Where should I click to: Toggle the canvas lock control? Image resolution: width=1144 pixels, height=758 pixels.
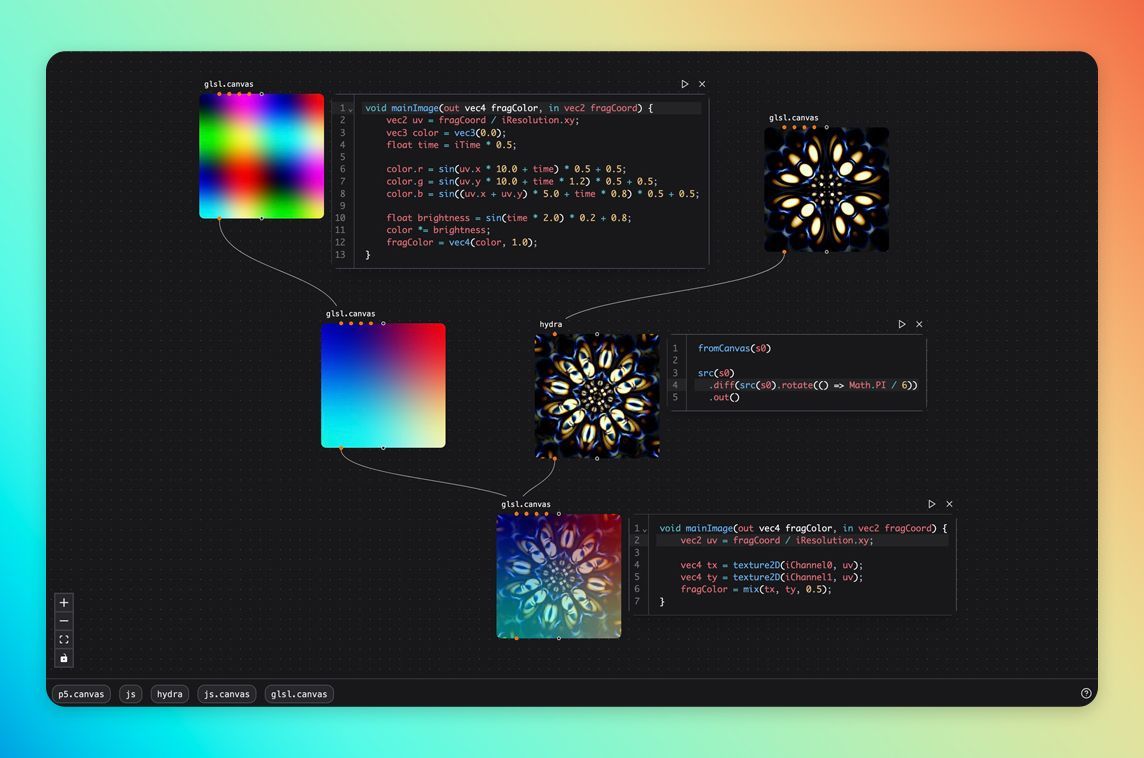click(x=63, y=658)
